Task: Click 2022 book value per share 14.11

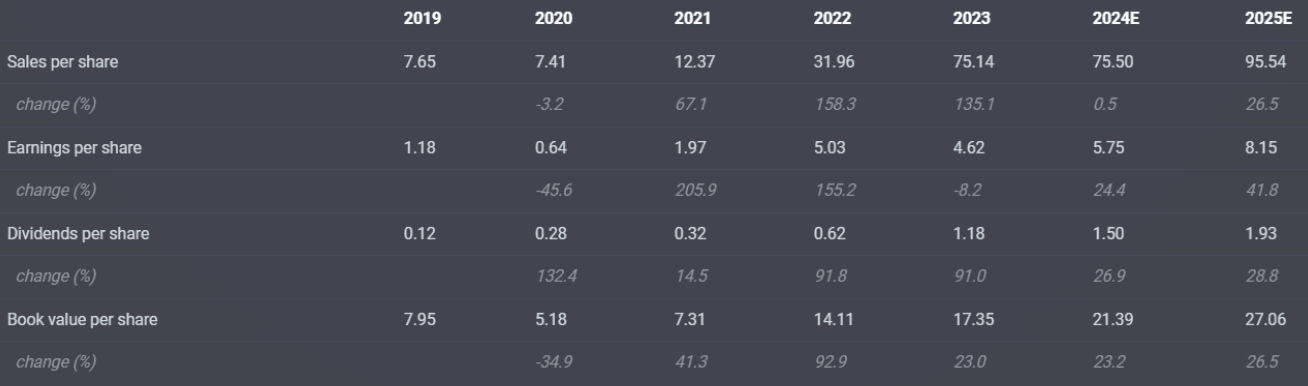Action: [829, 320]
